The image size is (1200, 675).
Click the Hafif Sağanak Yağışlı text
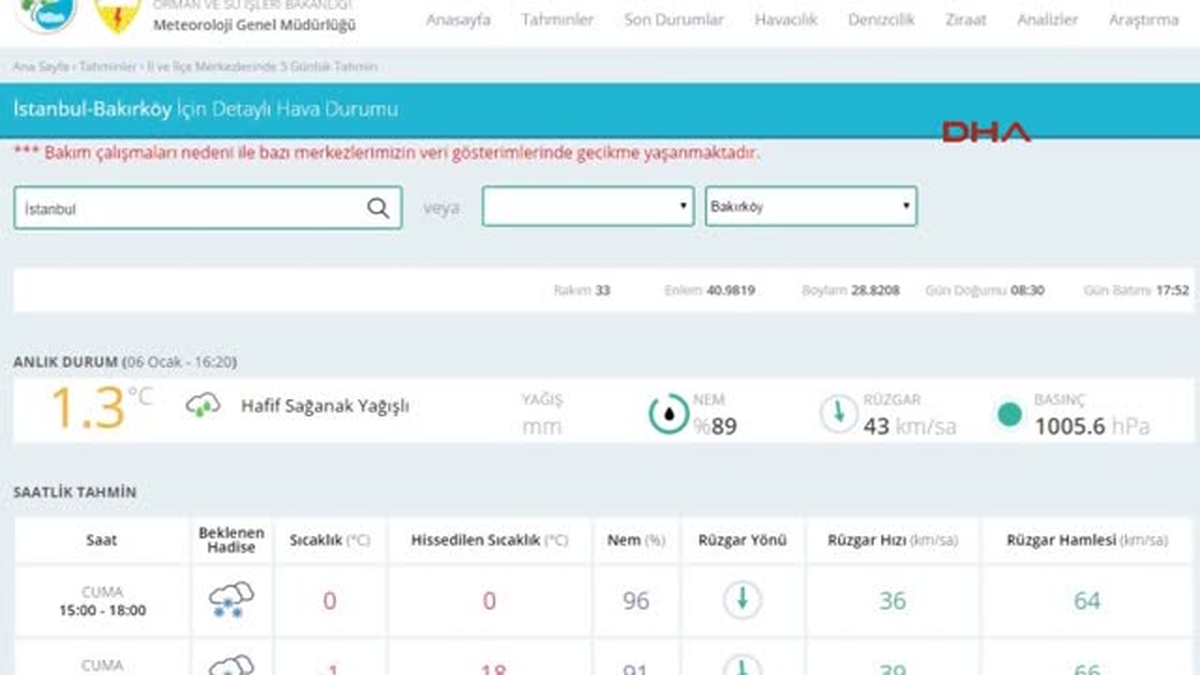(325, 406)
